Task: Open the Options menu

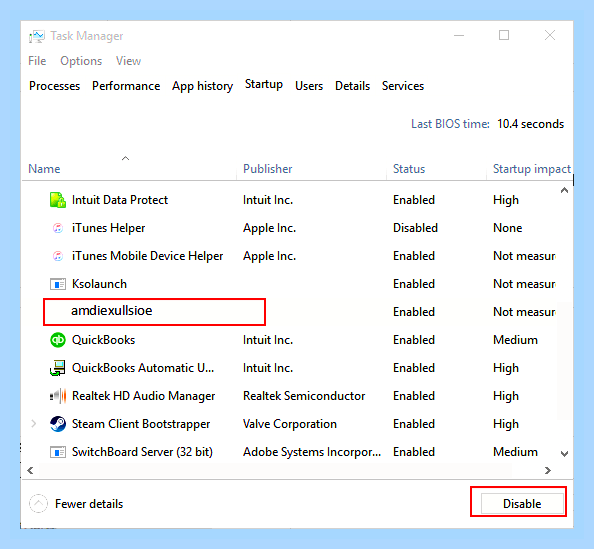Action: (81, 61)
